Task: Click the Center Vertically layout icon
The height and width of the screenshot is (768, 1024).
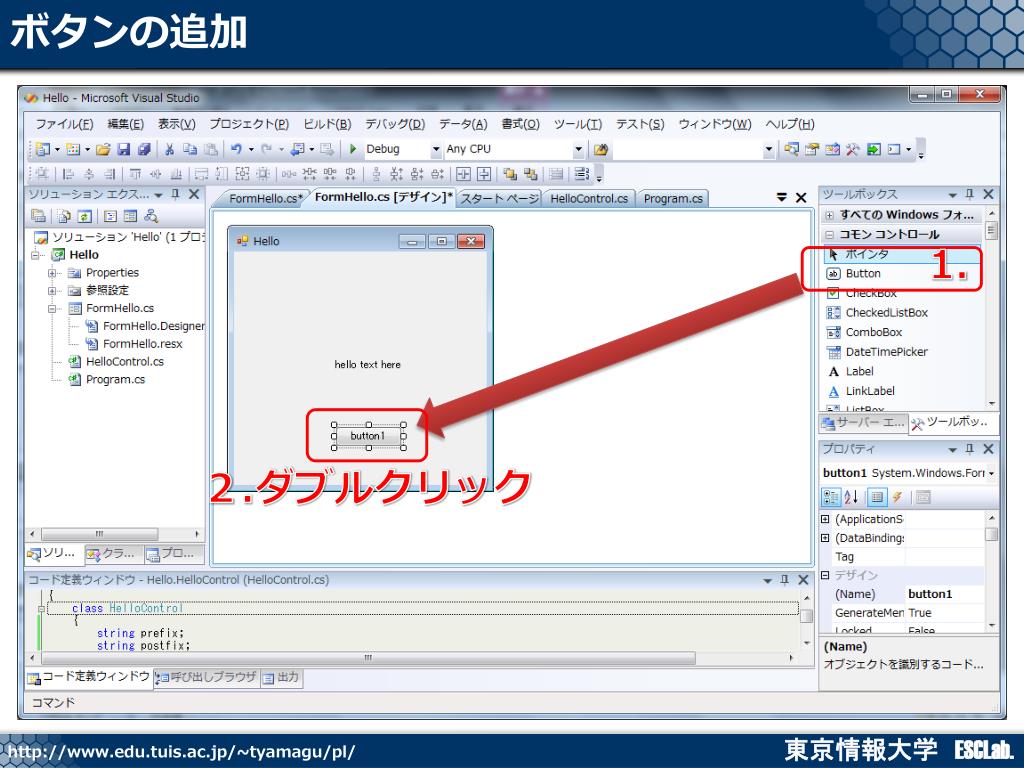Action: 484,174
